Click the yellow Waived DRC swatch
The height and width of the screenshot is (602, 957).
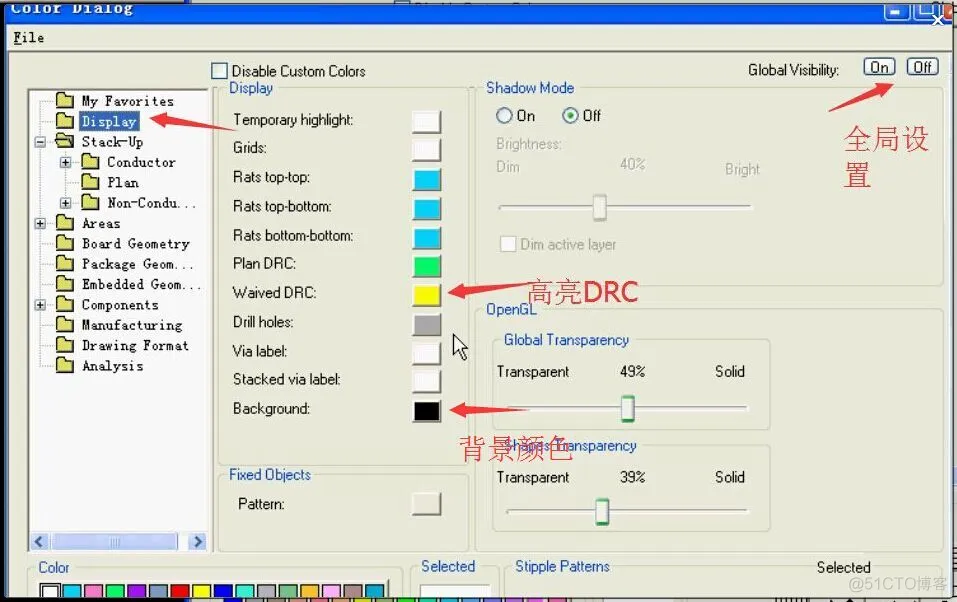pos(426,295)
